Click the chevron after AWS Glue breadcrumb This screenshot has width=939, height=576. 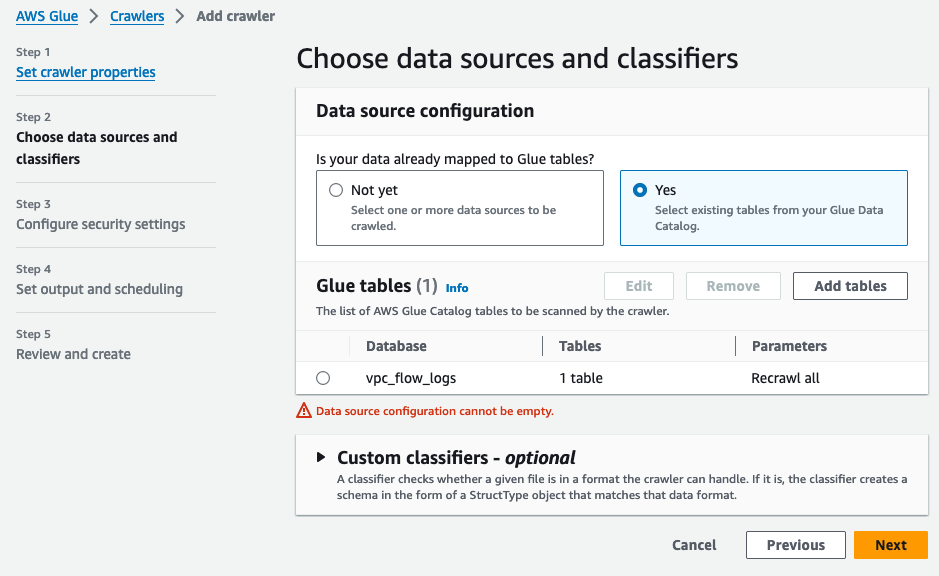click(94, 16)
